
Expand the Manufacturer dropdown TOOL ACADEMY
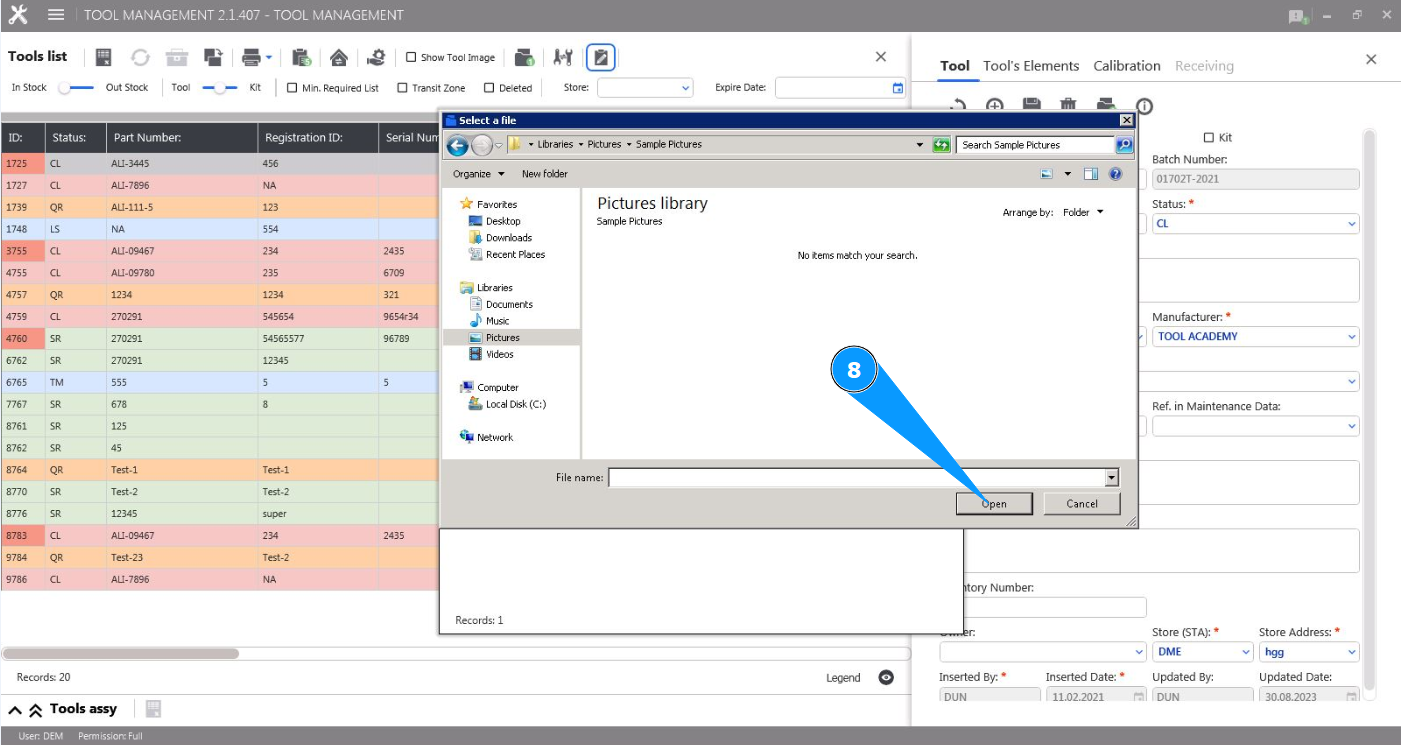tap(1255, 337)
